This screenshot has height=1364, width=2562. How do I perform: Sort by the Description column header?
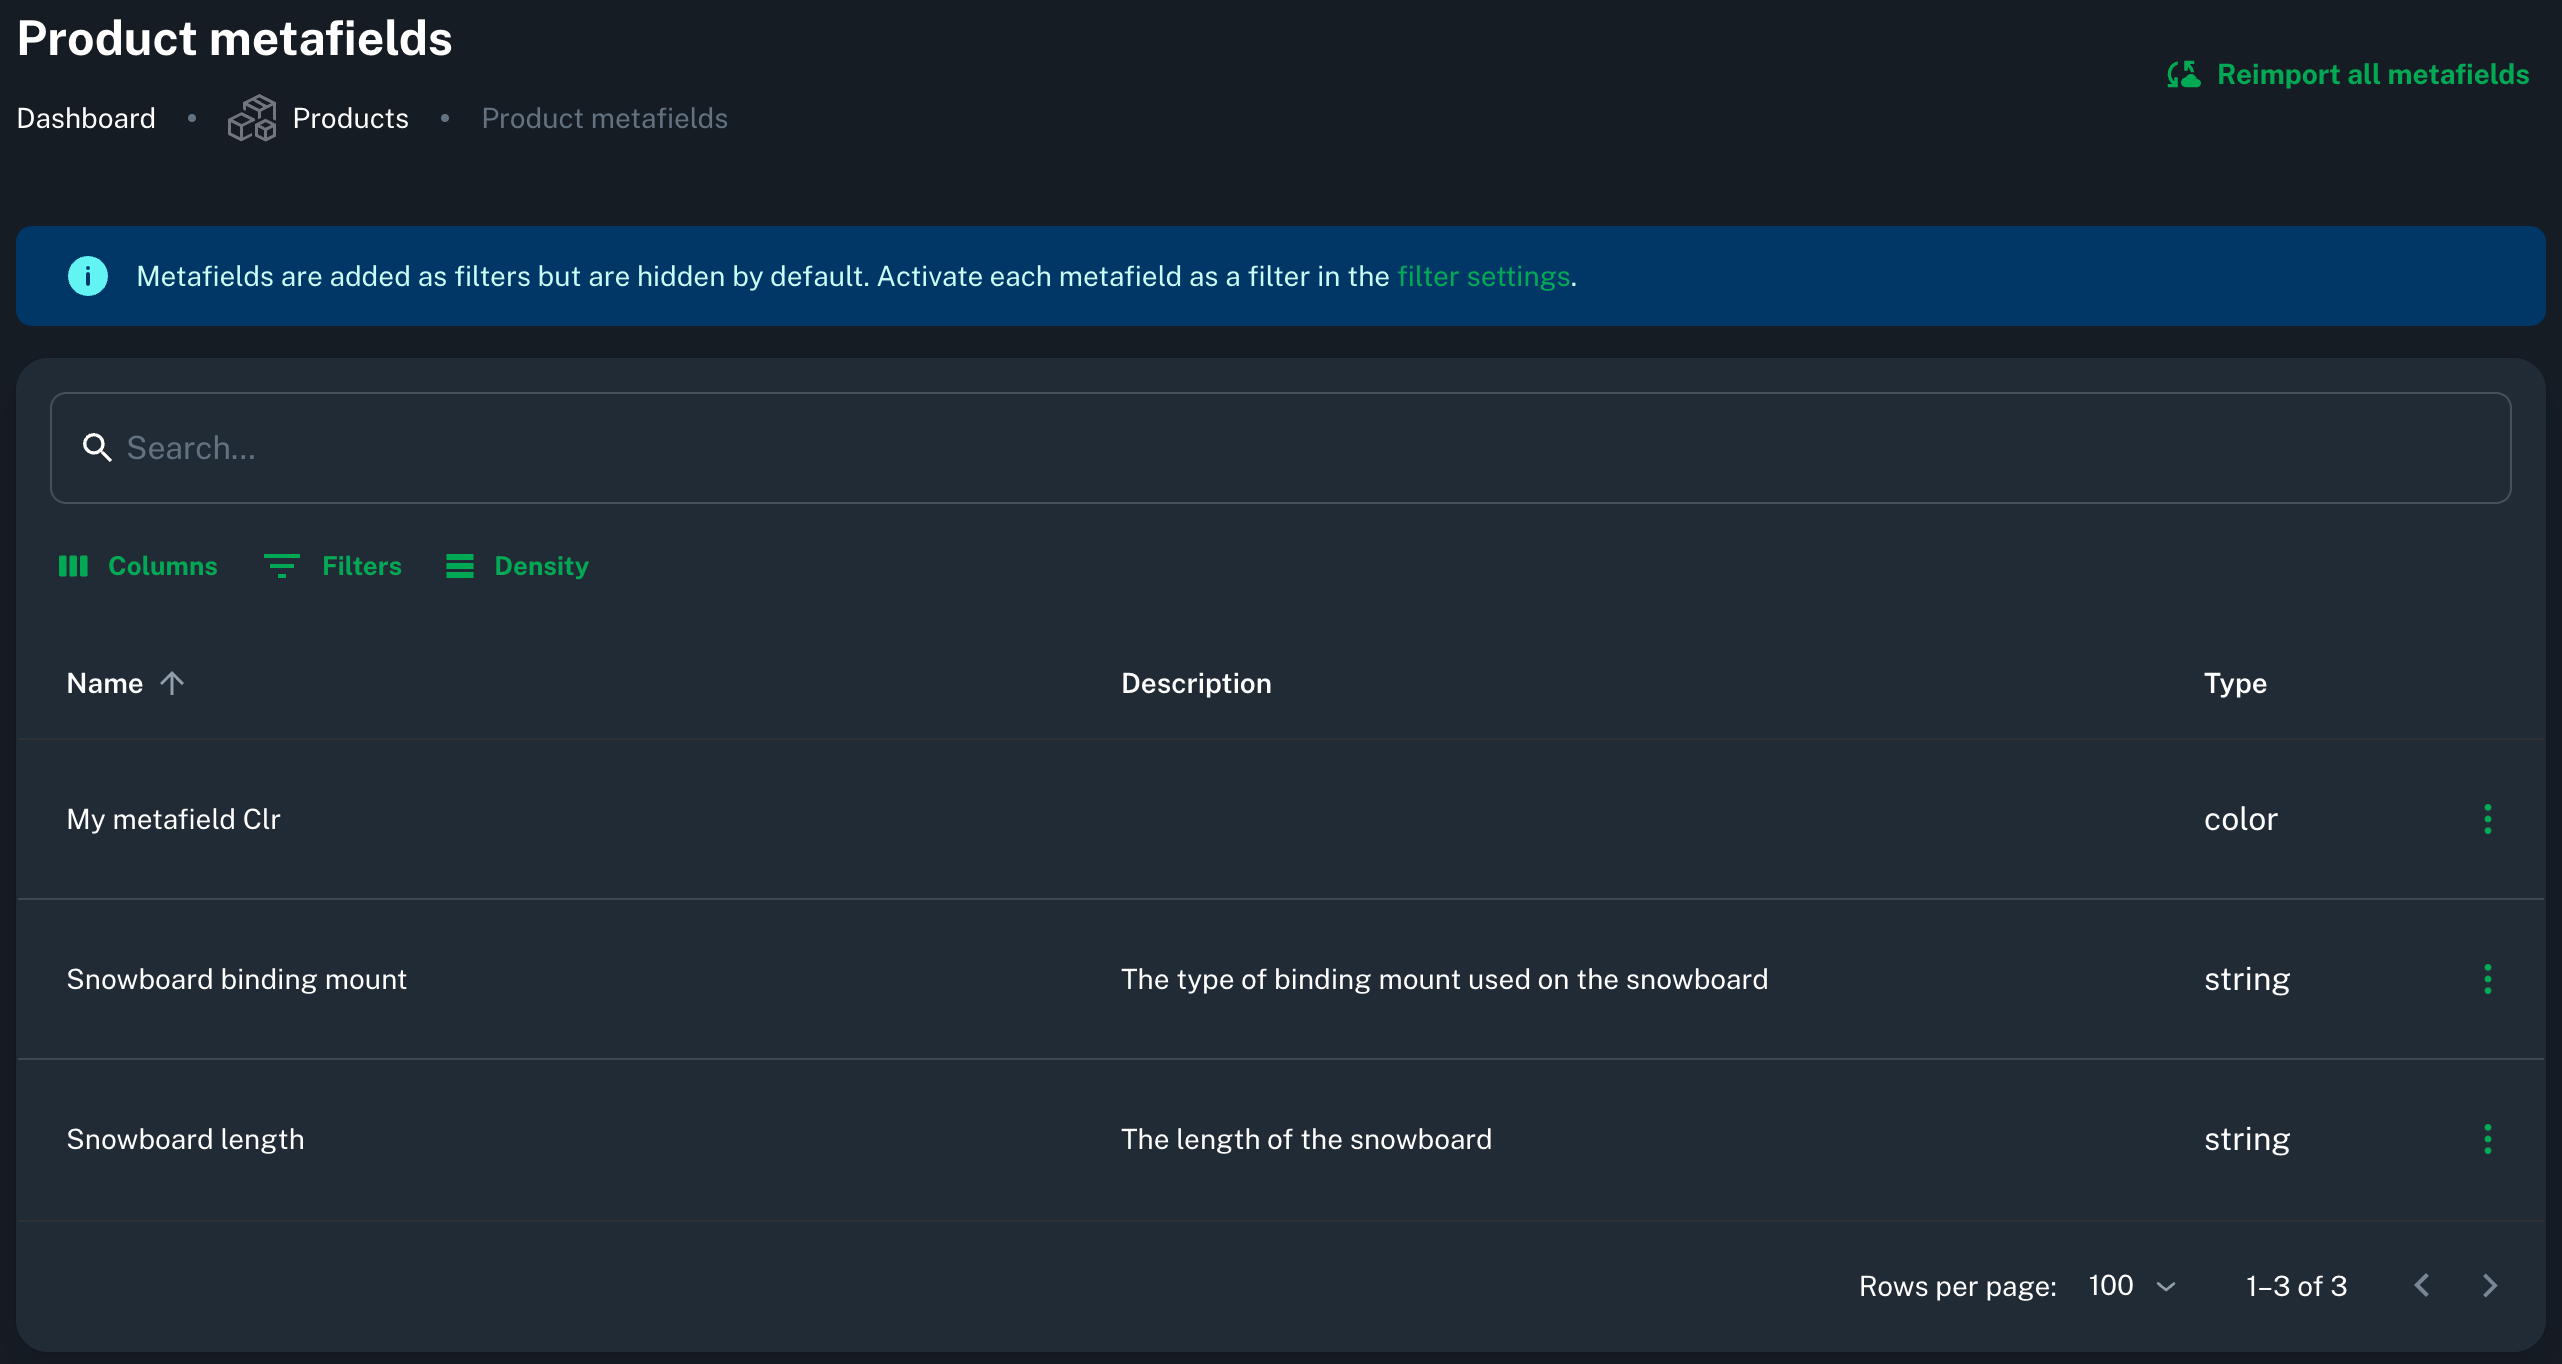click(1196, 683)
